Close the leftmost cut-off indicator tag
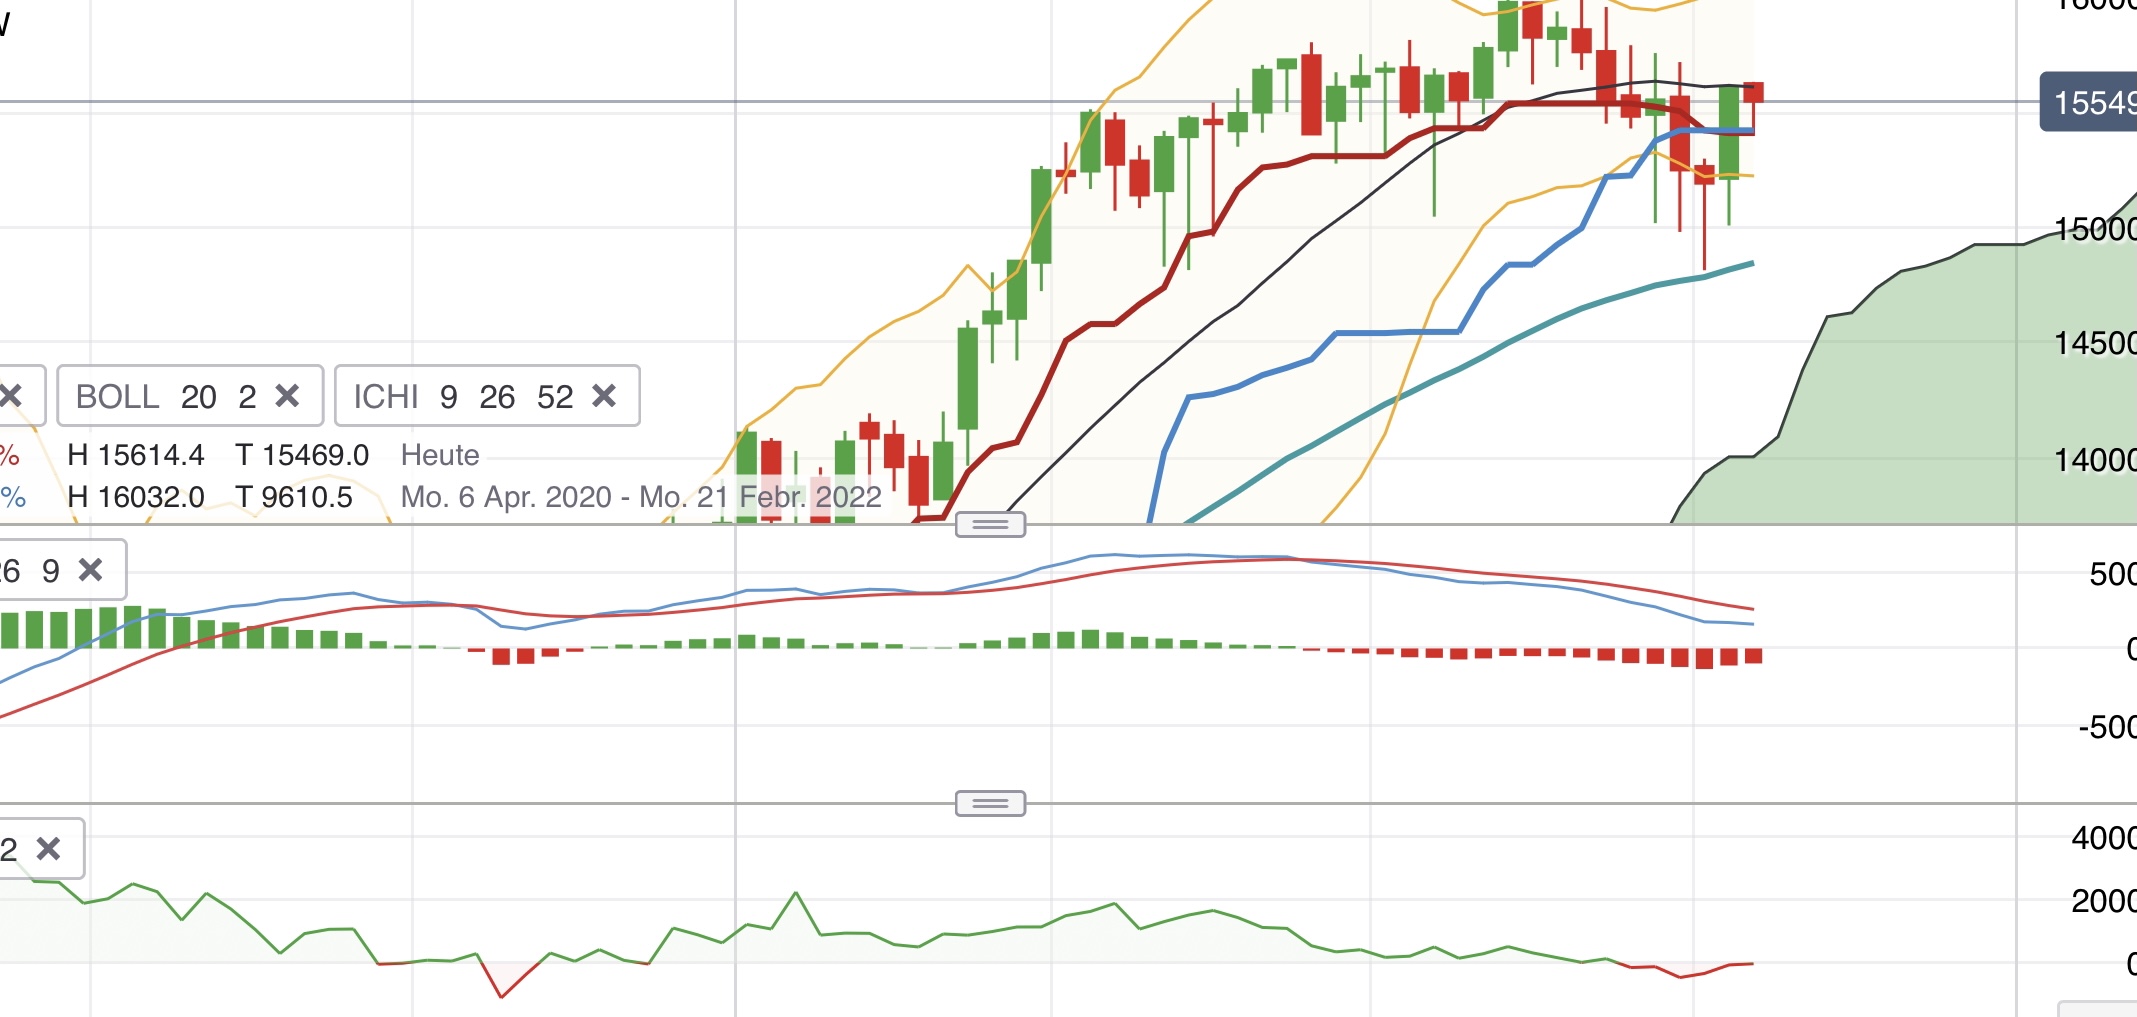The width and height of the screenshot is (2137, 1017). pos(12,396)
